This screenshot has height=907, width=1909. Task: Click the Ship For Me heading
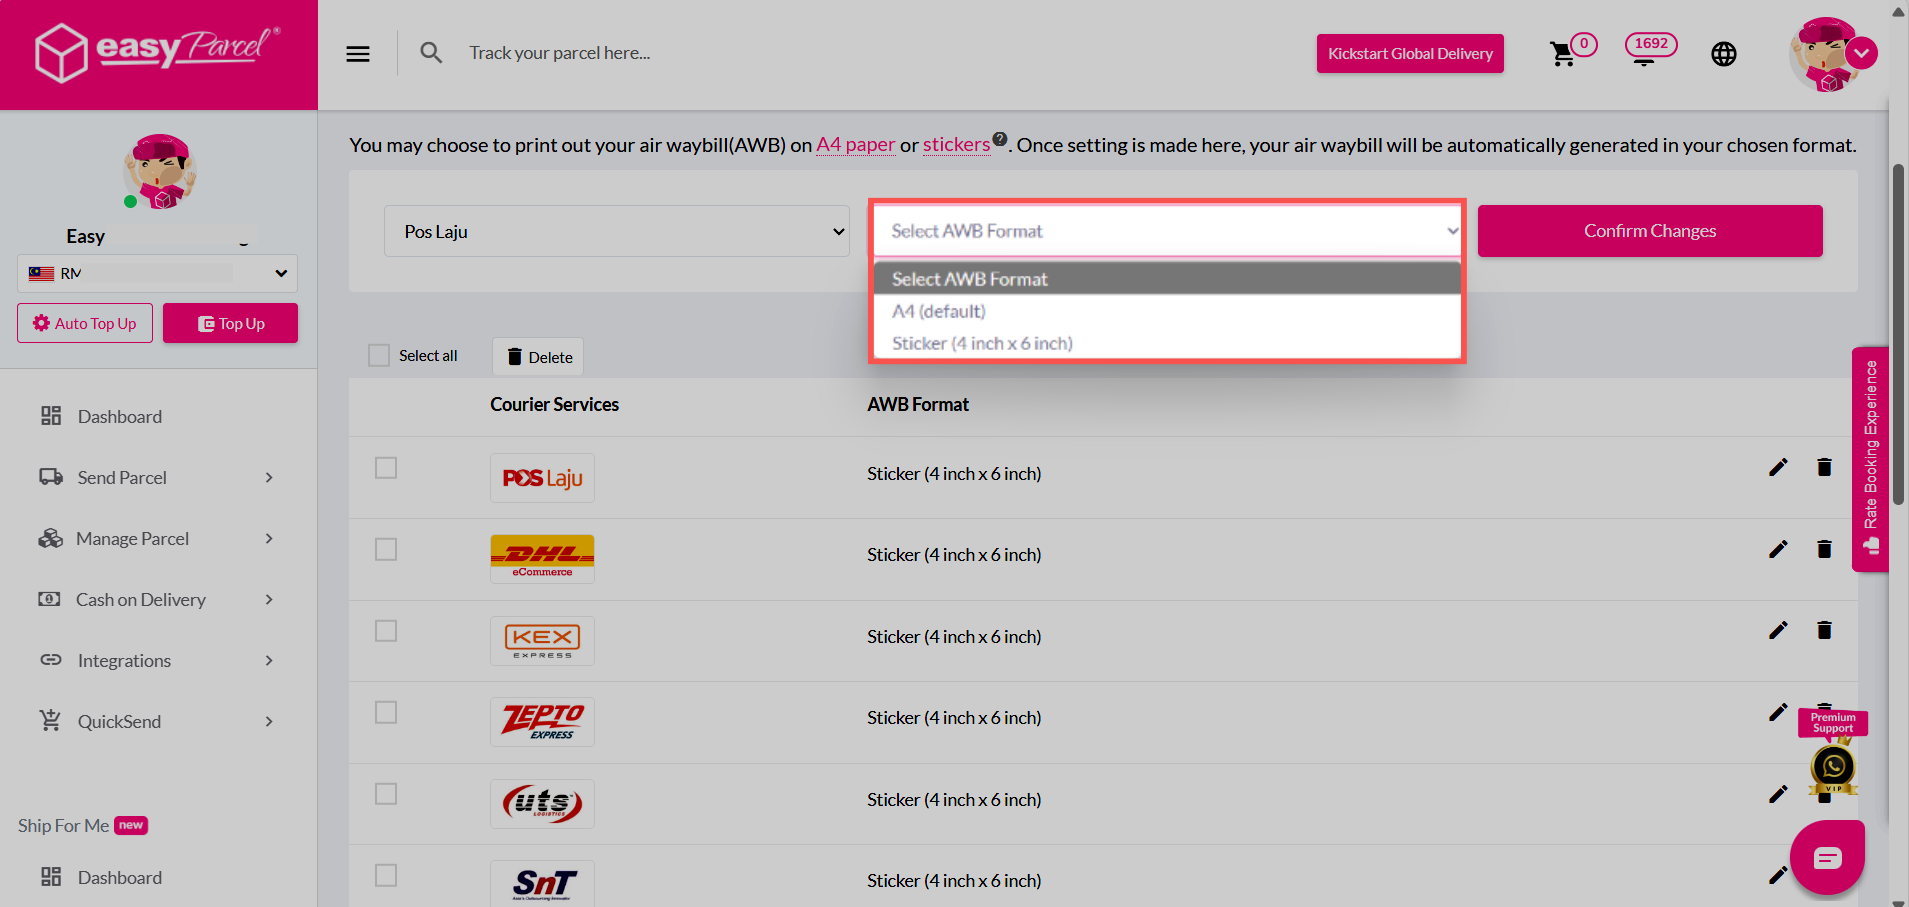pos(63,825)
